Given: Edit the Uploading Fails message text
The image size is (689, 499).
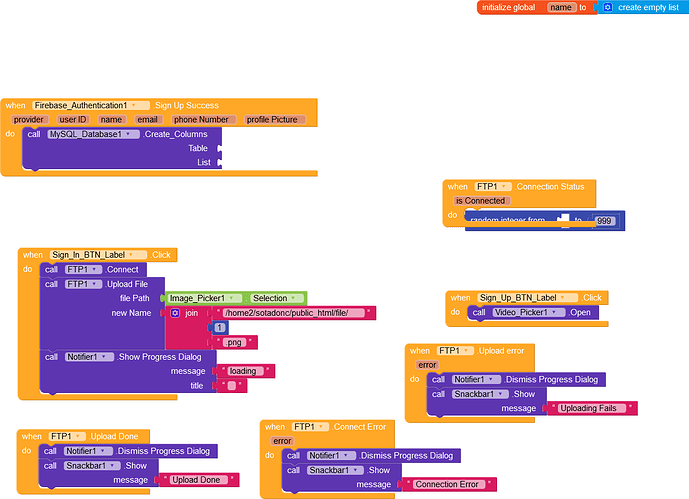Looking at the screenshot, I should 587,408.
